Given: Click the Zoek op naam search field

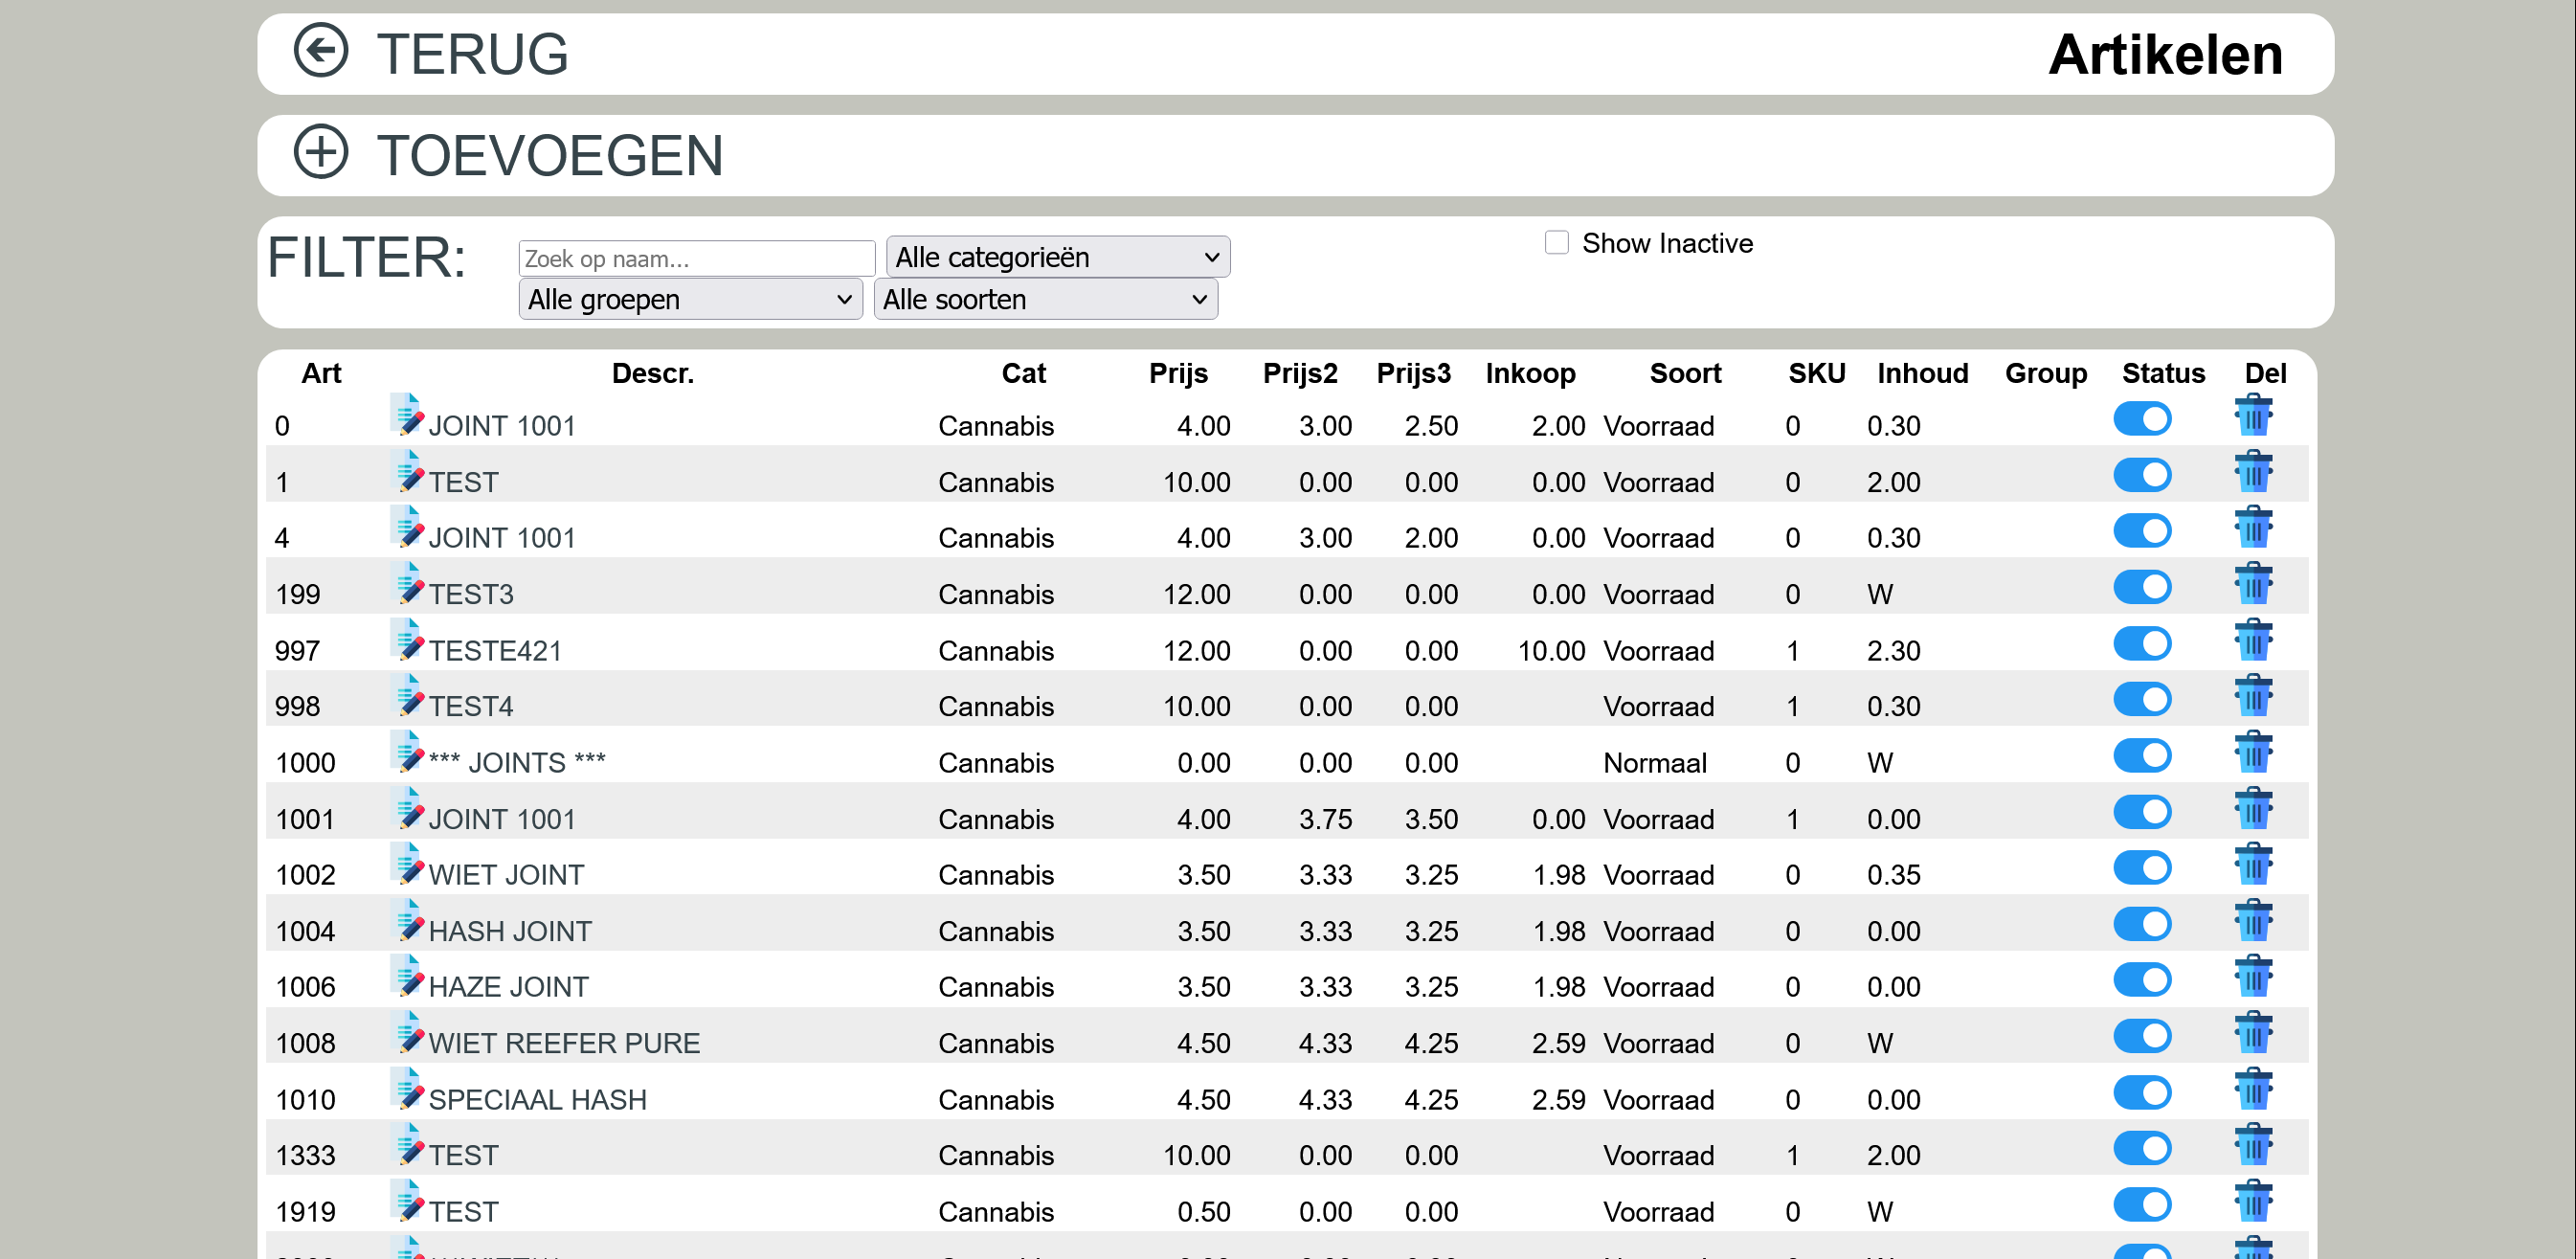Looking at the screenshot, I should [x=697, y=258].
